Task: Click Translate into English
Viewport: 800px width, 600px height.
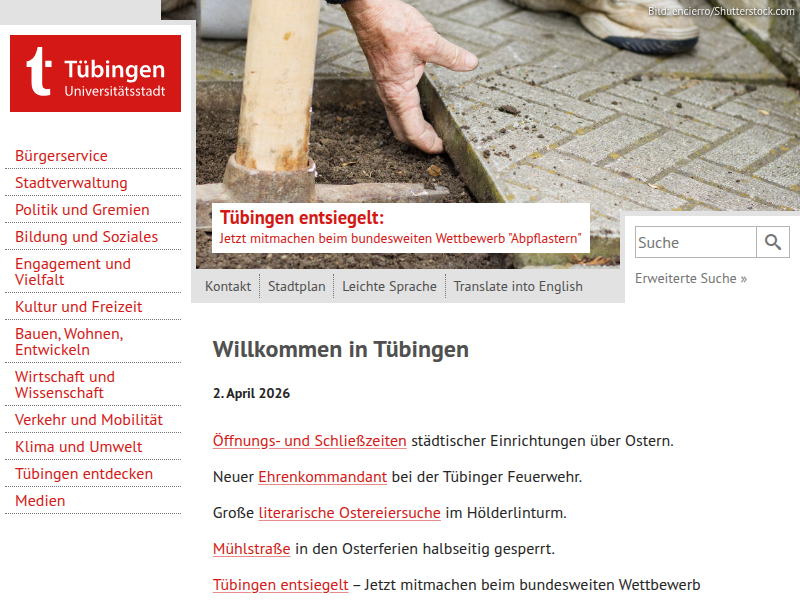Action: click(x=517, y=286)
